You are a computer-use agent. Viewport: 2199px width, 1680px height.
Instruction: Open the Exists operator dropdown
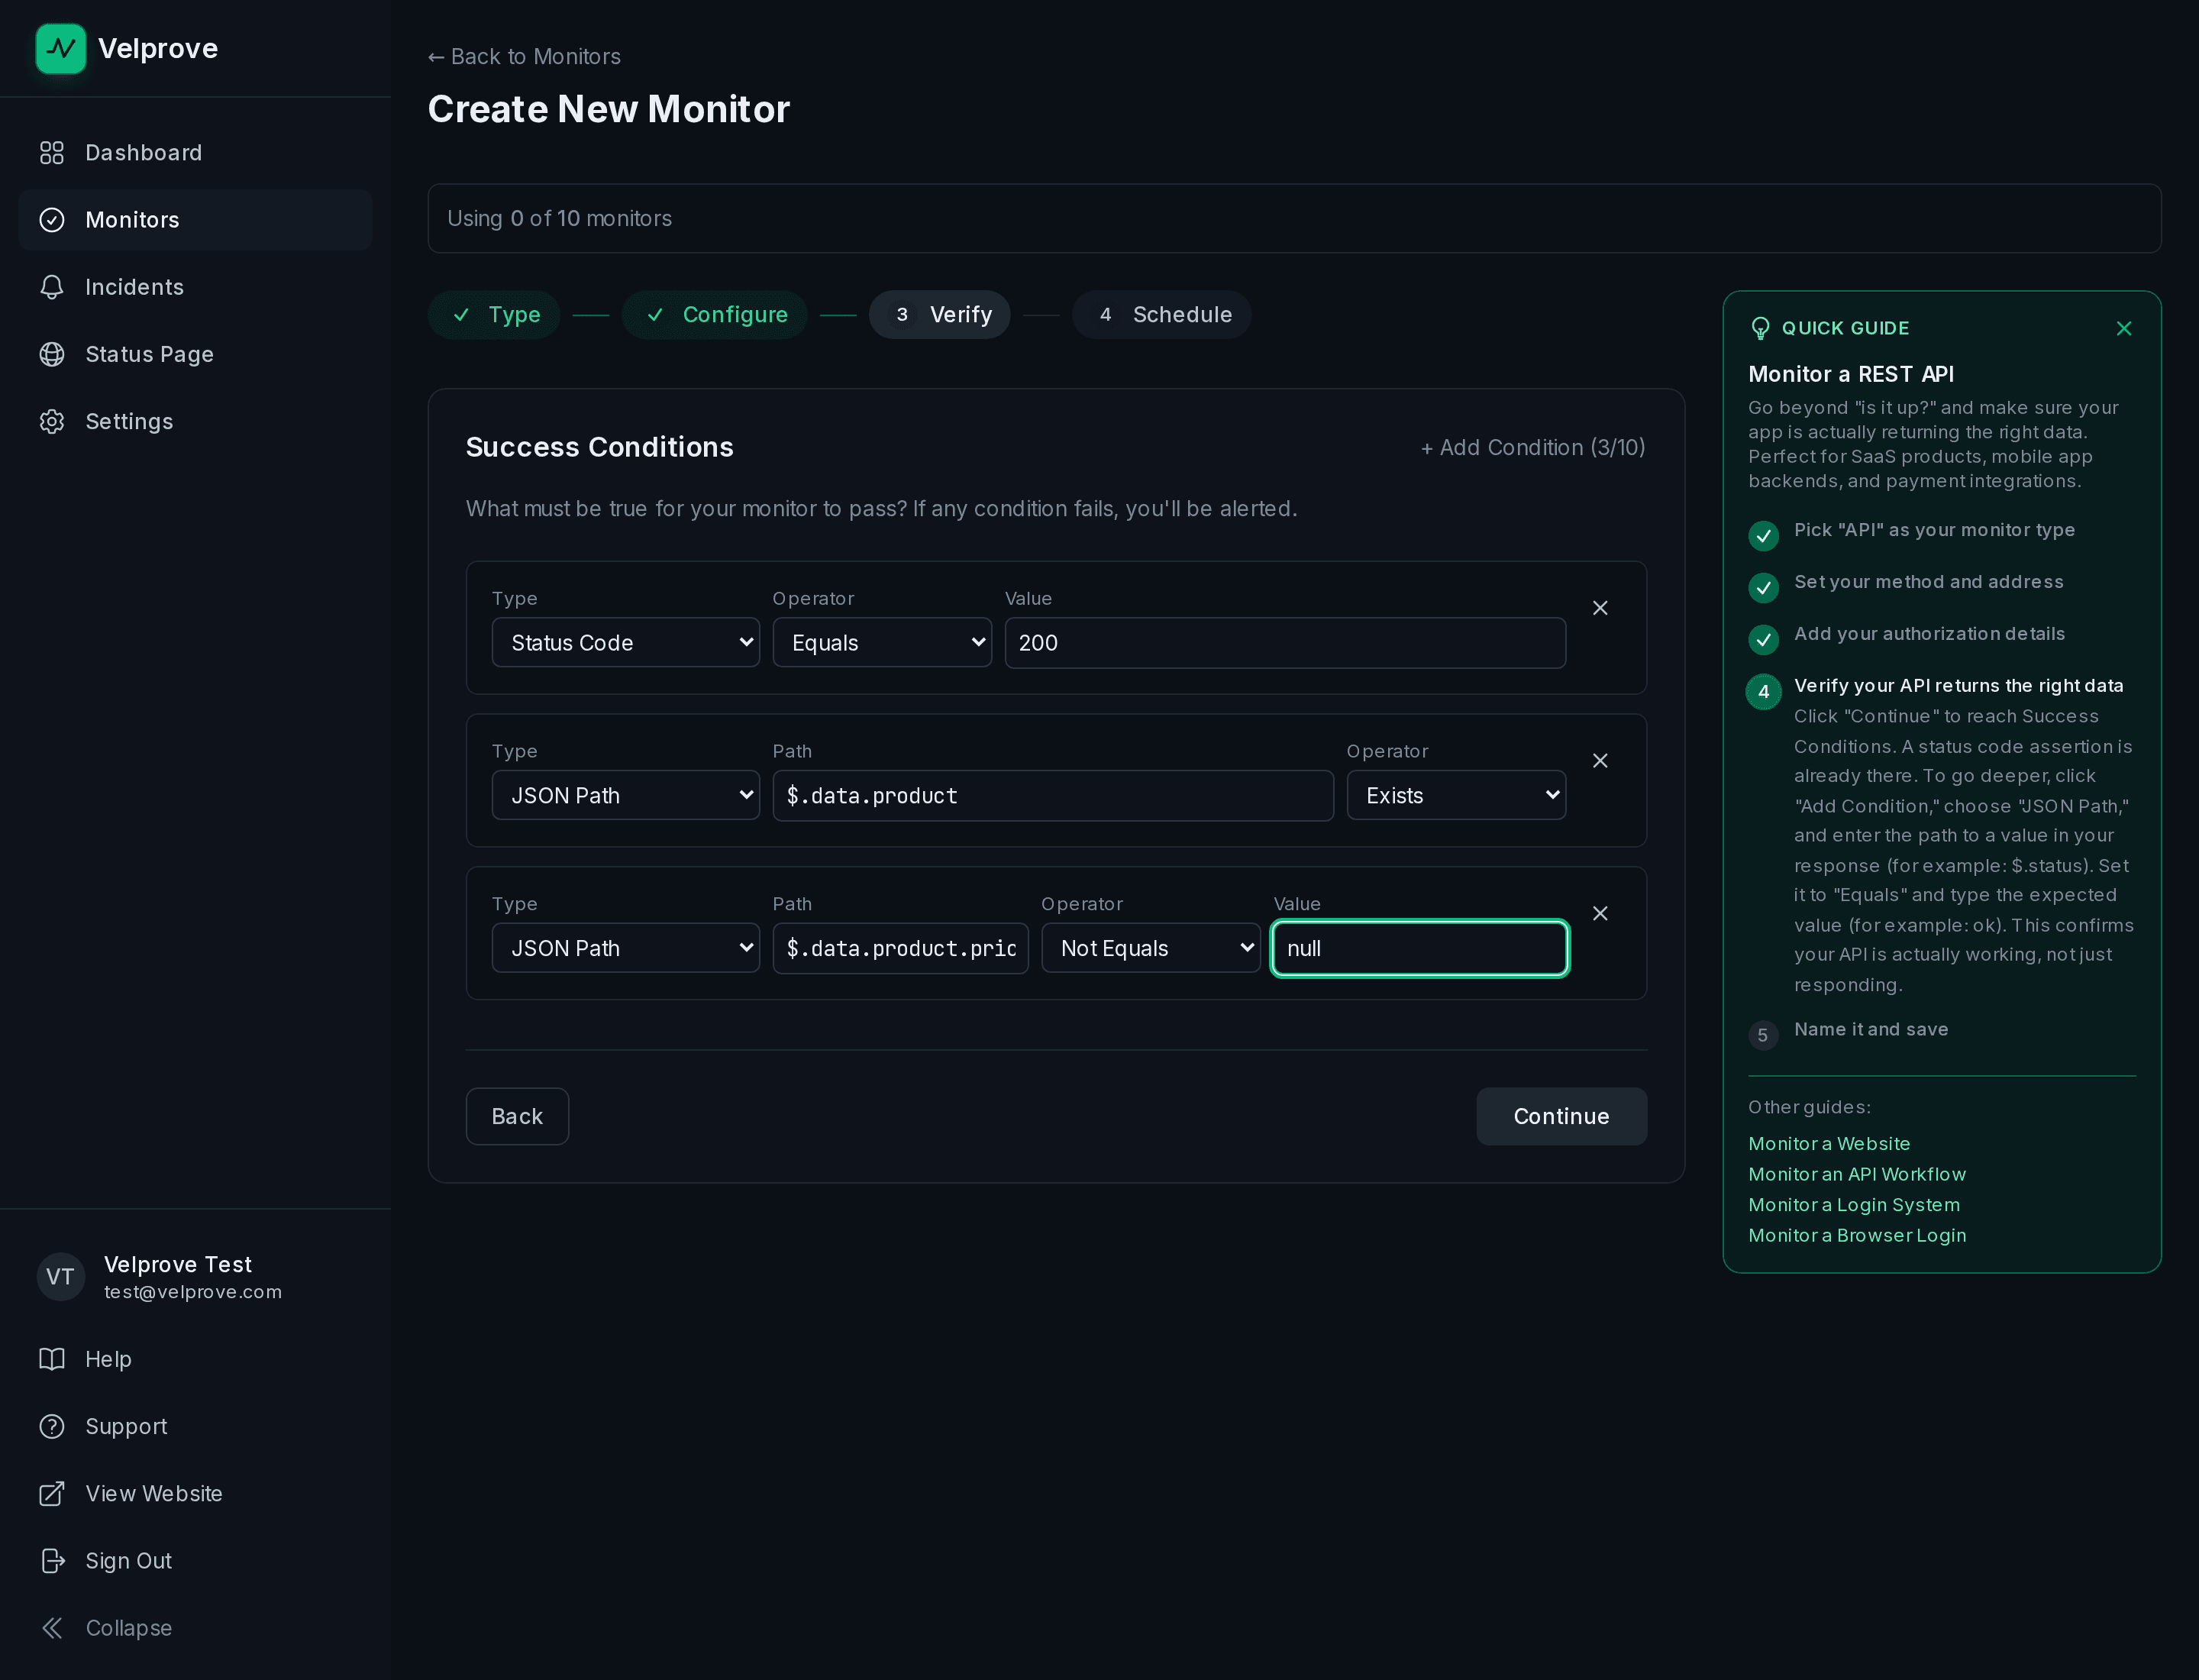(x=1456, y=795)
